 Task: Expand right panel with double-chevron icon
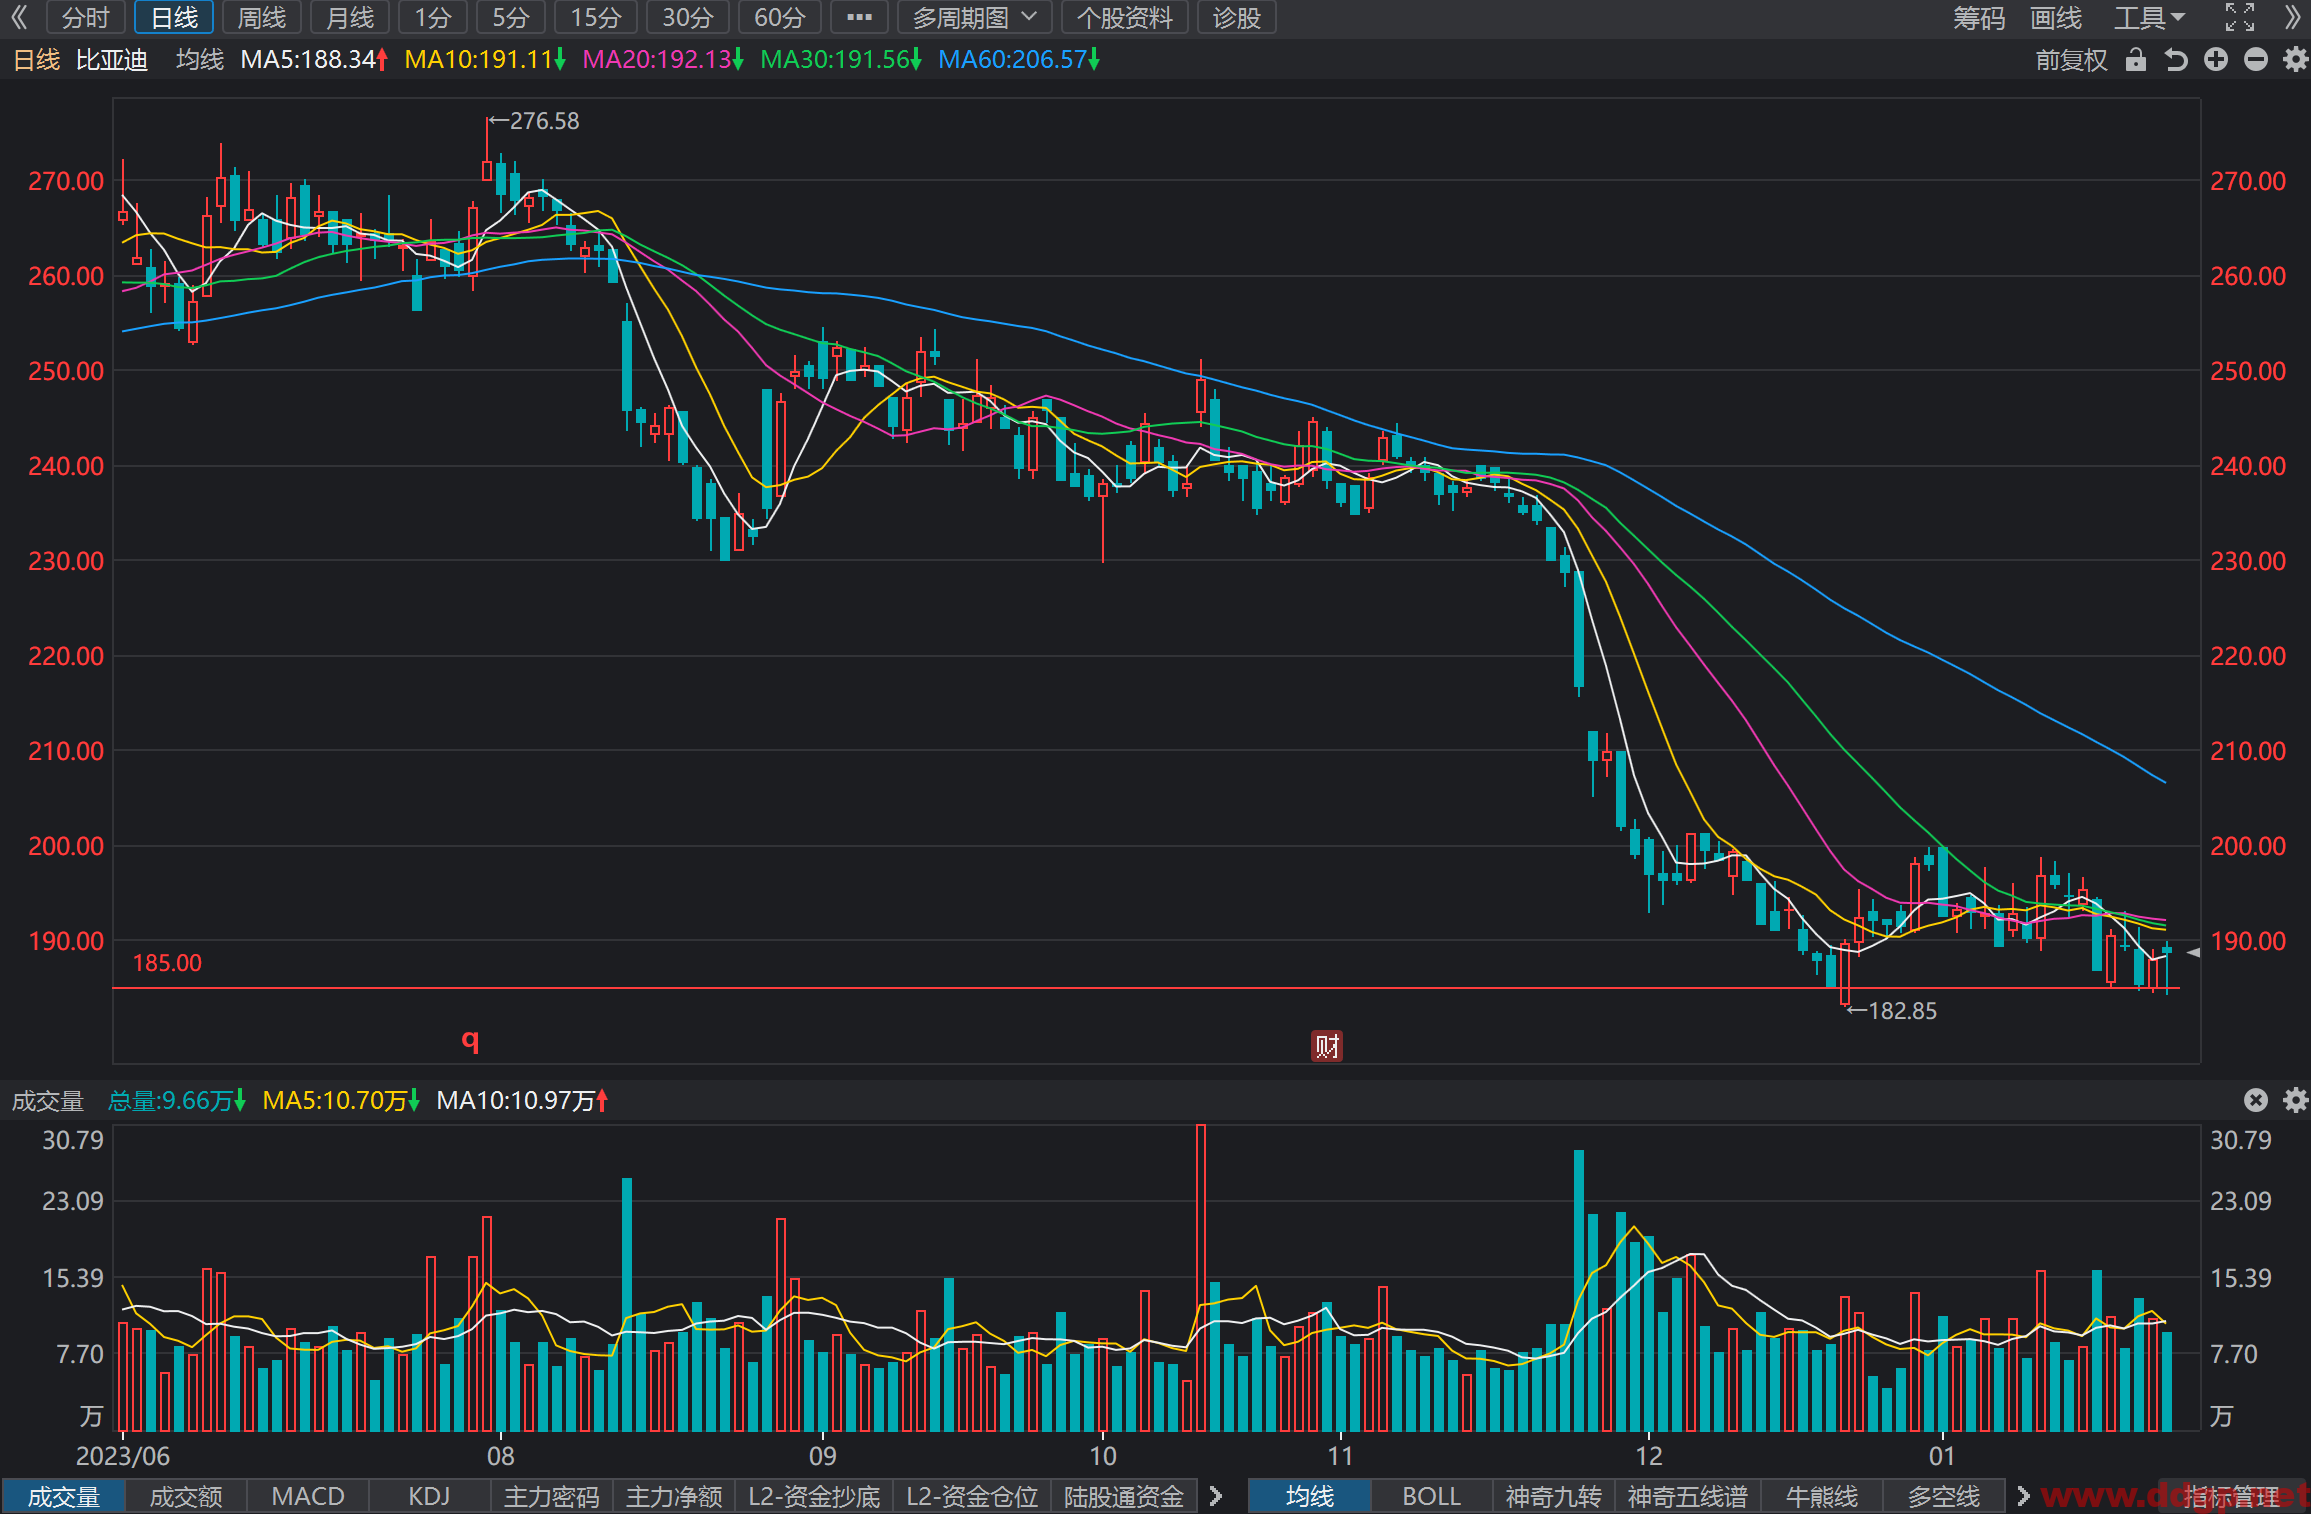[2293, 17]
